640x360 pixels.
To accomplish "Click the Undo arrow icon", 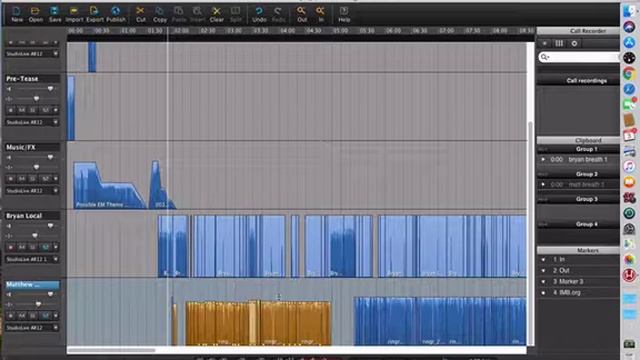I will [x=259, y=11].
